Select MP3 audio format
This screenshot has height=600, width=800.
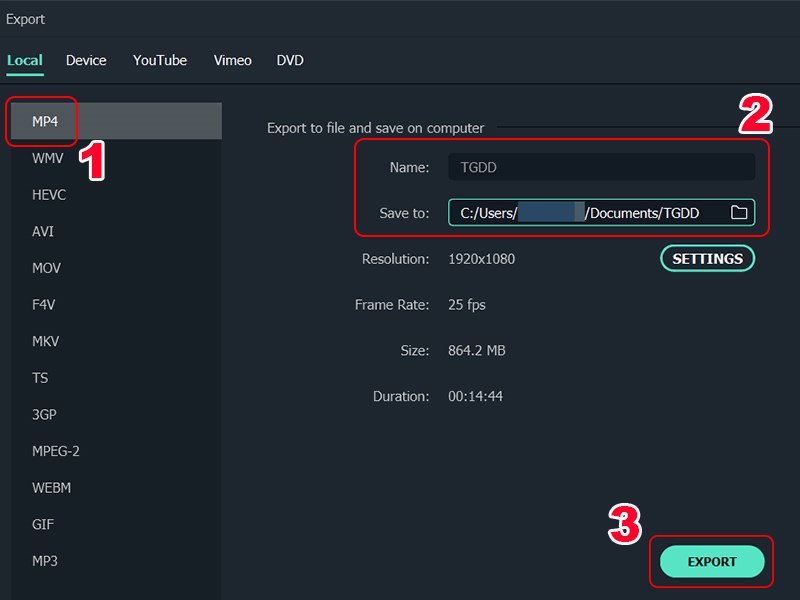[116, 561]
